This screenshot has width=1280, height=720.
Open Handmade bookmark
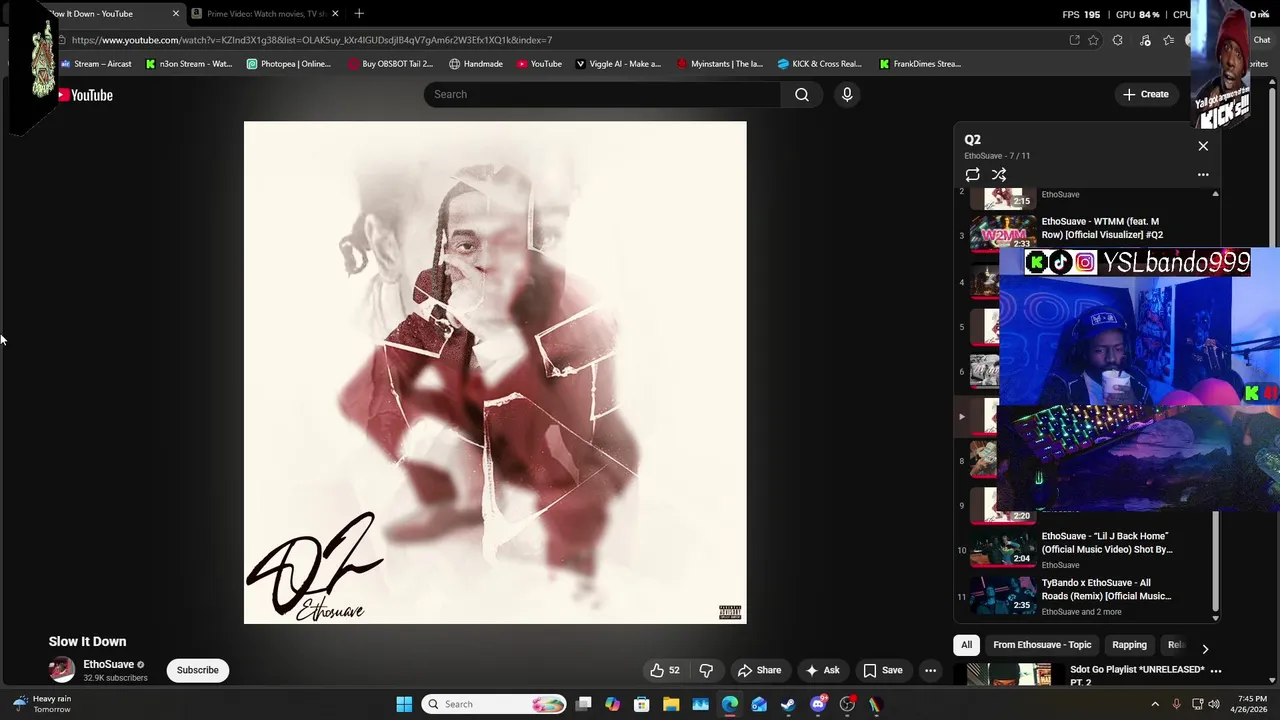(476, 64)
